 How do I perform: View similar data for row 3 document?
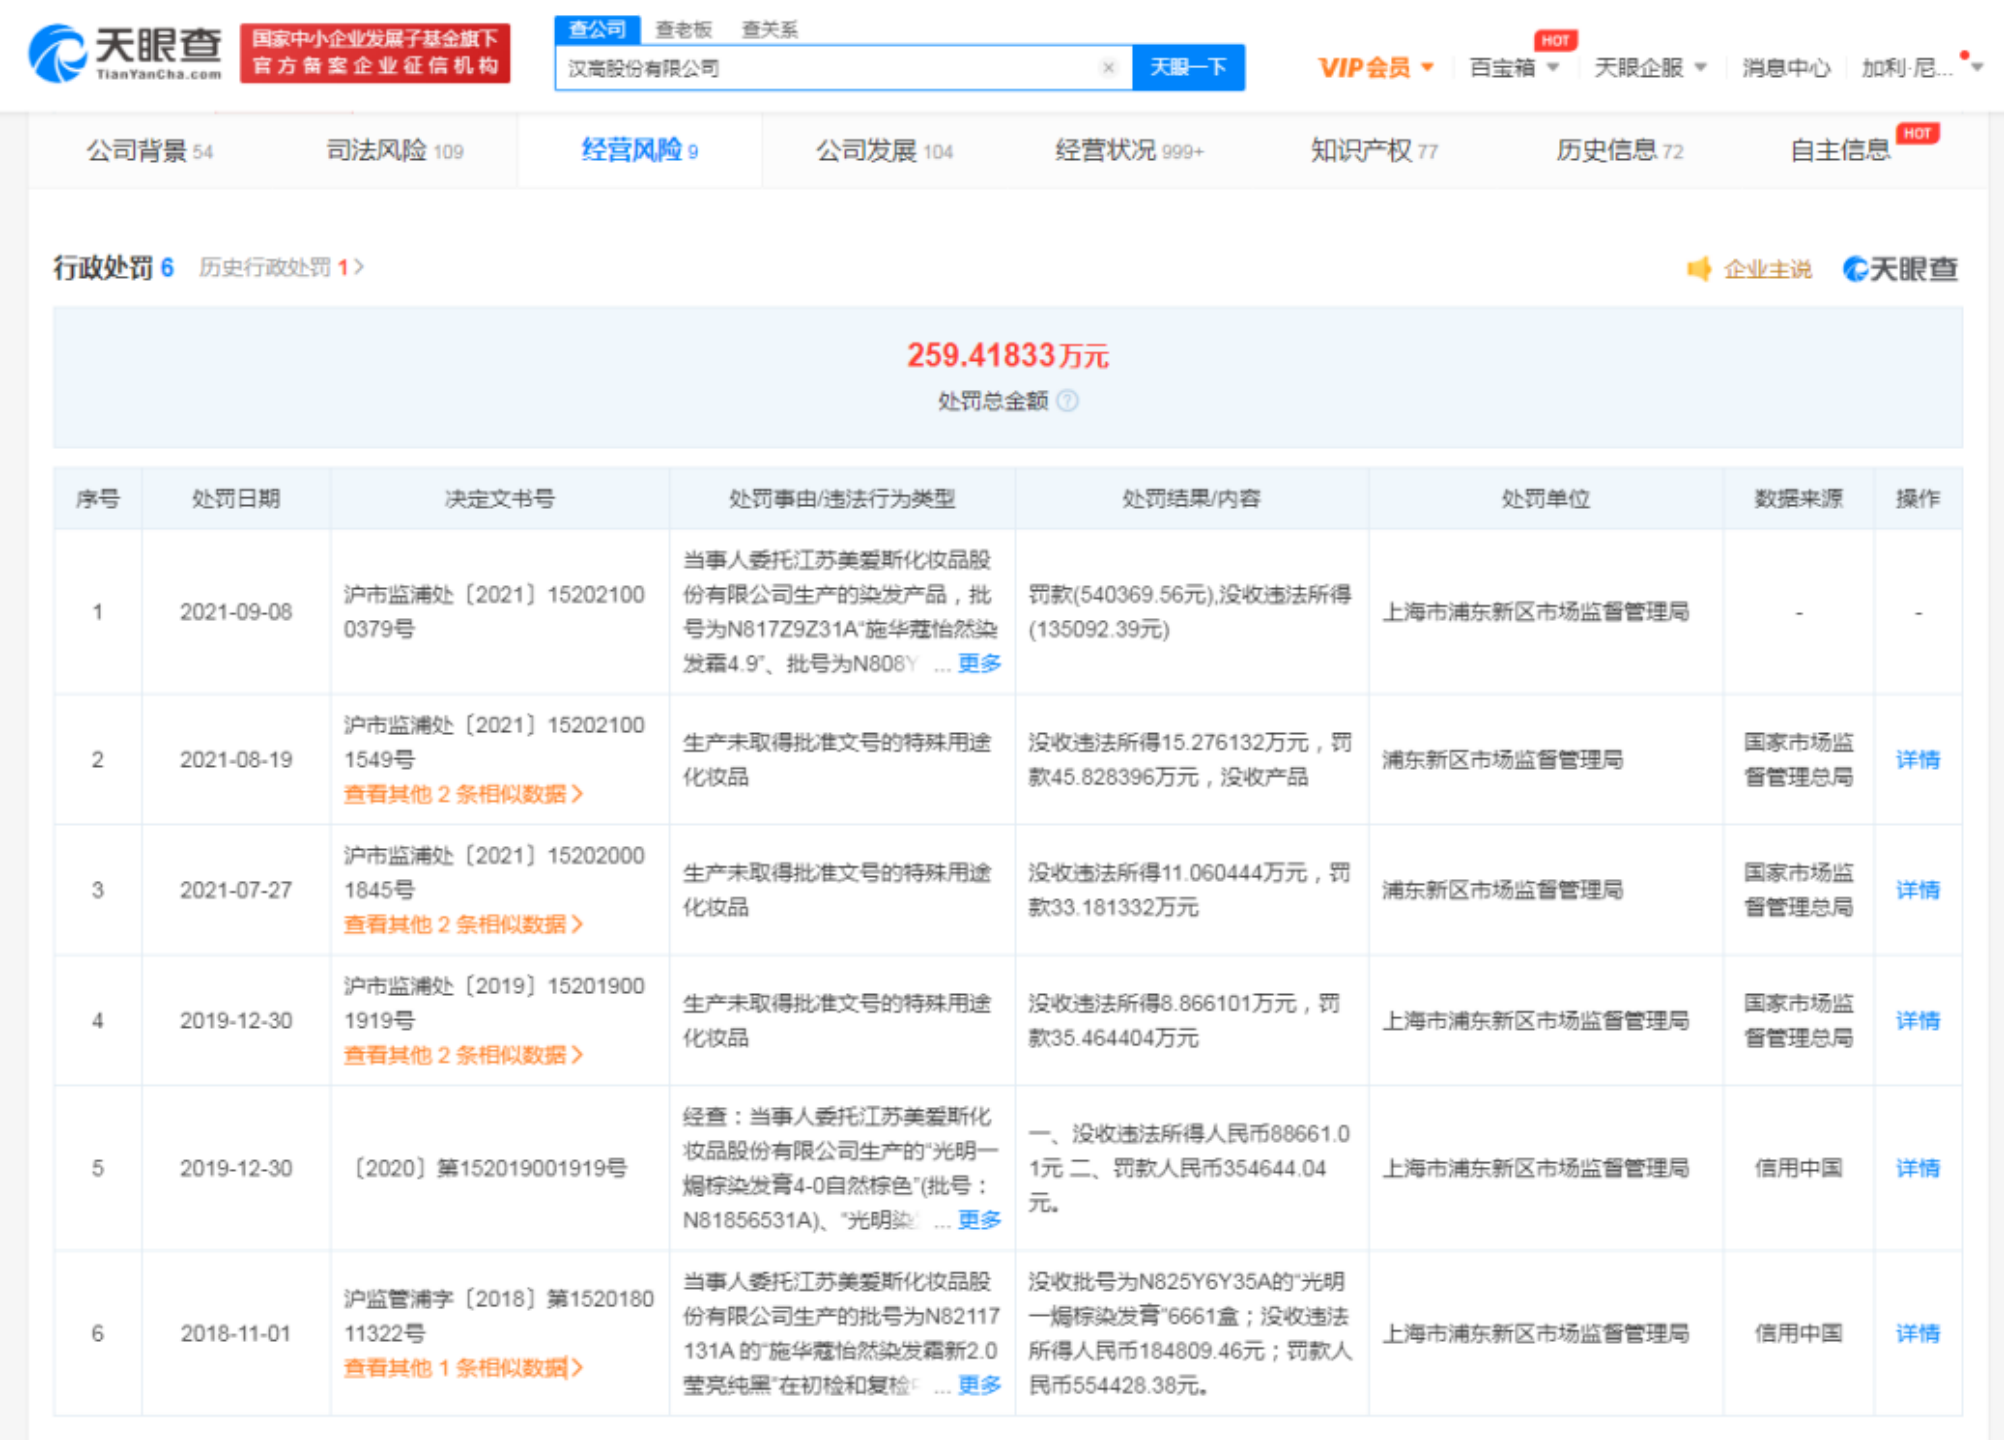[x=463, y=924]
